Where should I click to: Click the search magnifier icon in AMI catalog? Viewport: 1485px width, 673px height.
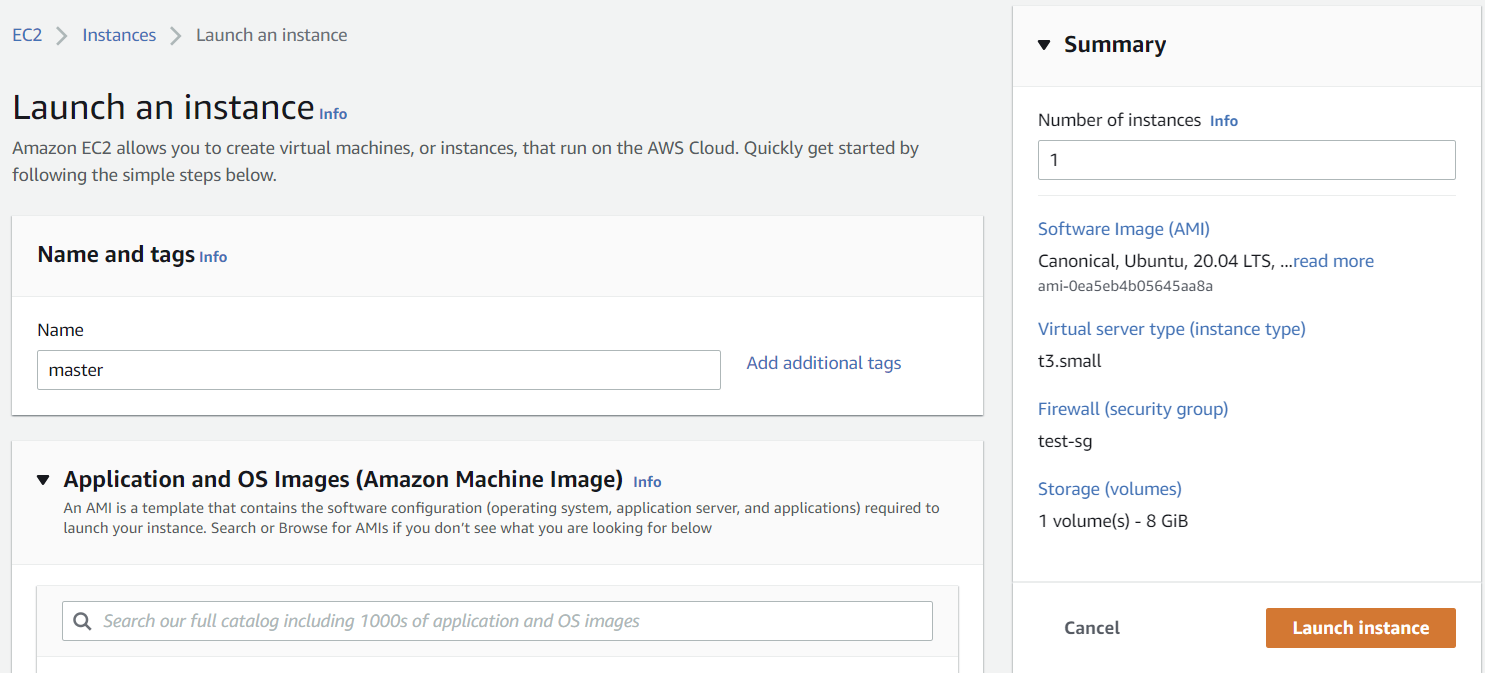pos(82,621)
